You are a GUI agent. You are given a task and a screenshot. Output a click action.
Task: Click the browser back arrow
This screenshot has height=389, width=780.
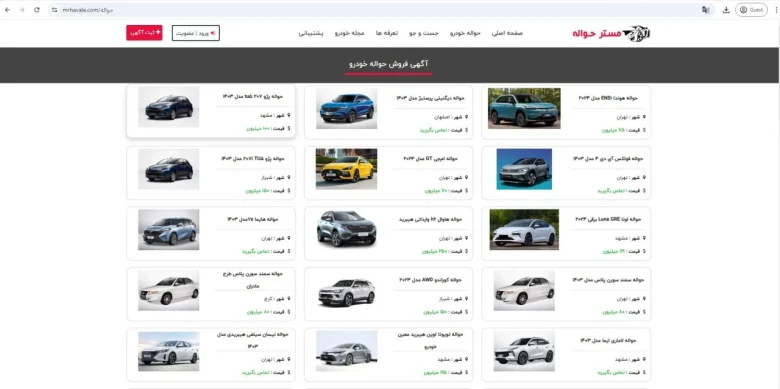(x=7, y=10)
